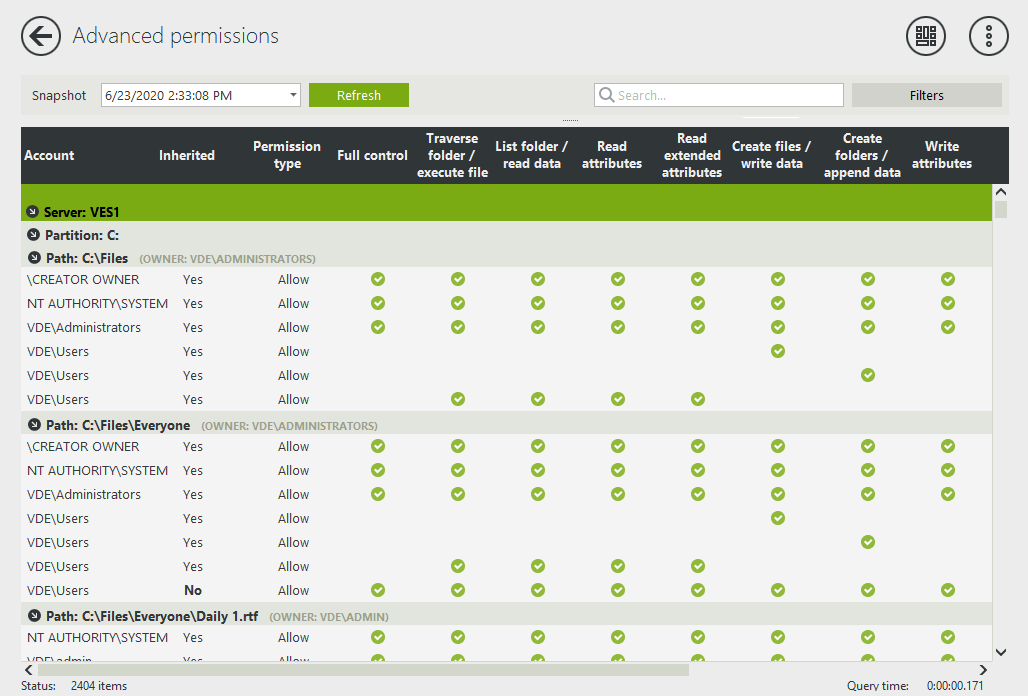This screenshot has height=696, width=1028.
Task: Open the Snapshot date dropdown
Action: tap(294, 95)
